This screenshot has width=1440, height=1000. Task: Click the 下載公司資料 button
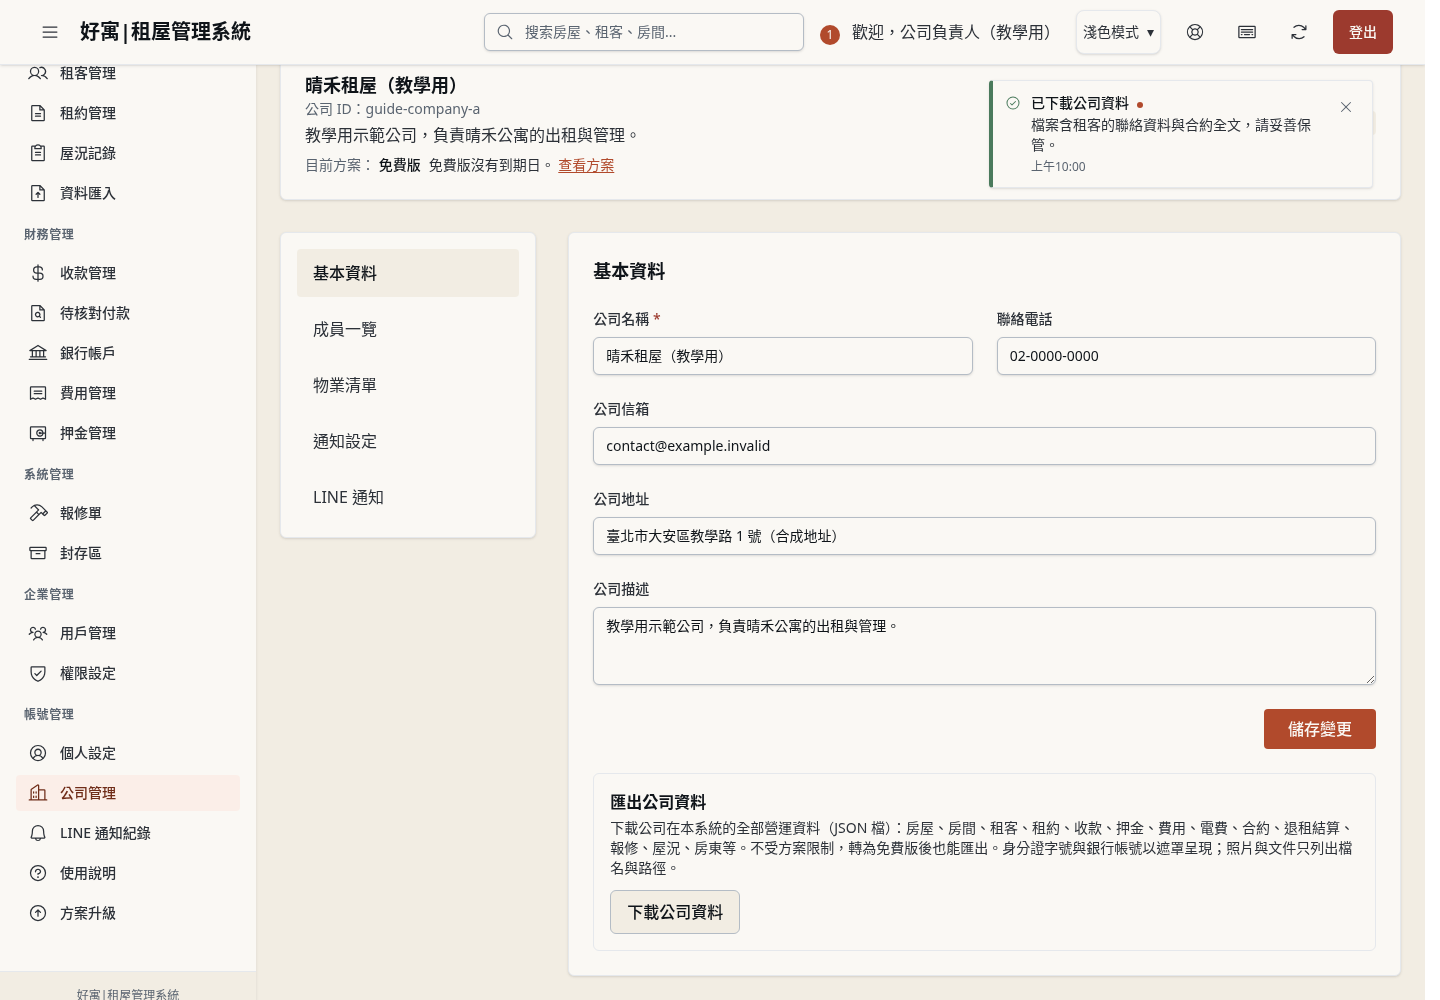click(x=675, y=912)
